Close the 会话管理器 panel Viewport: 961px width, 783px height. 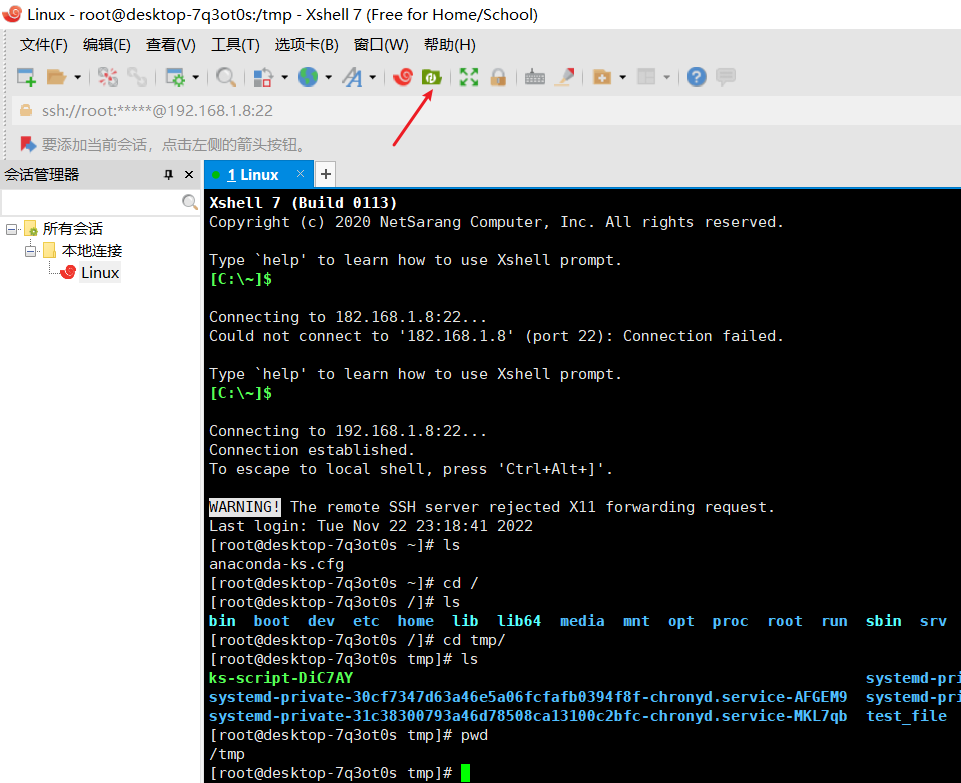coord(189,175)
